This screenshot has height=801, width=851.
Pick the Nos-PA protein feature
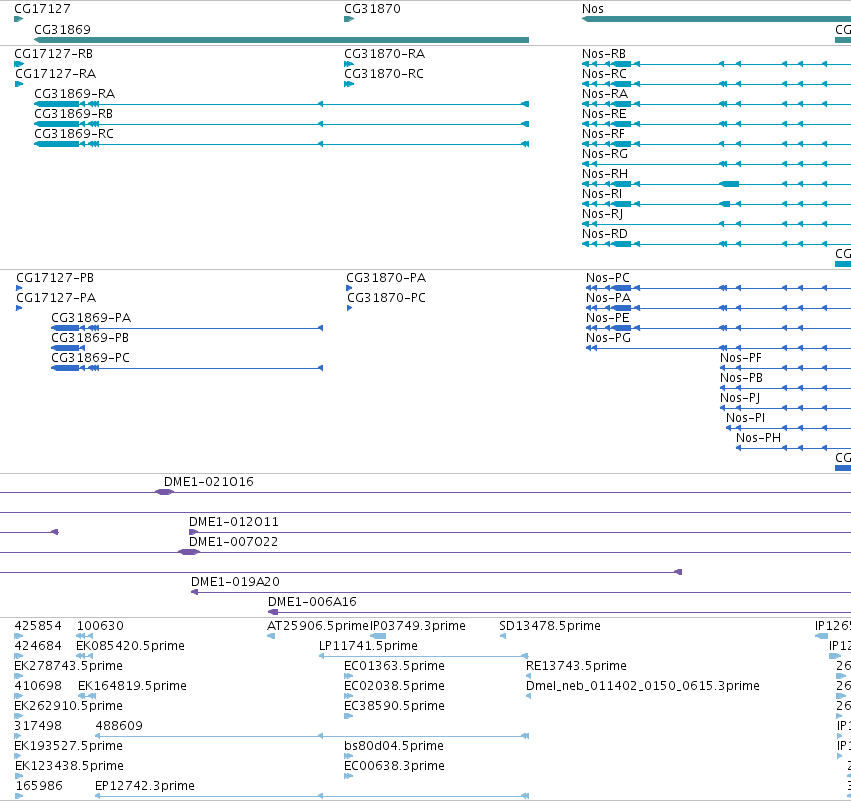pos(608,298)
